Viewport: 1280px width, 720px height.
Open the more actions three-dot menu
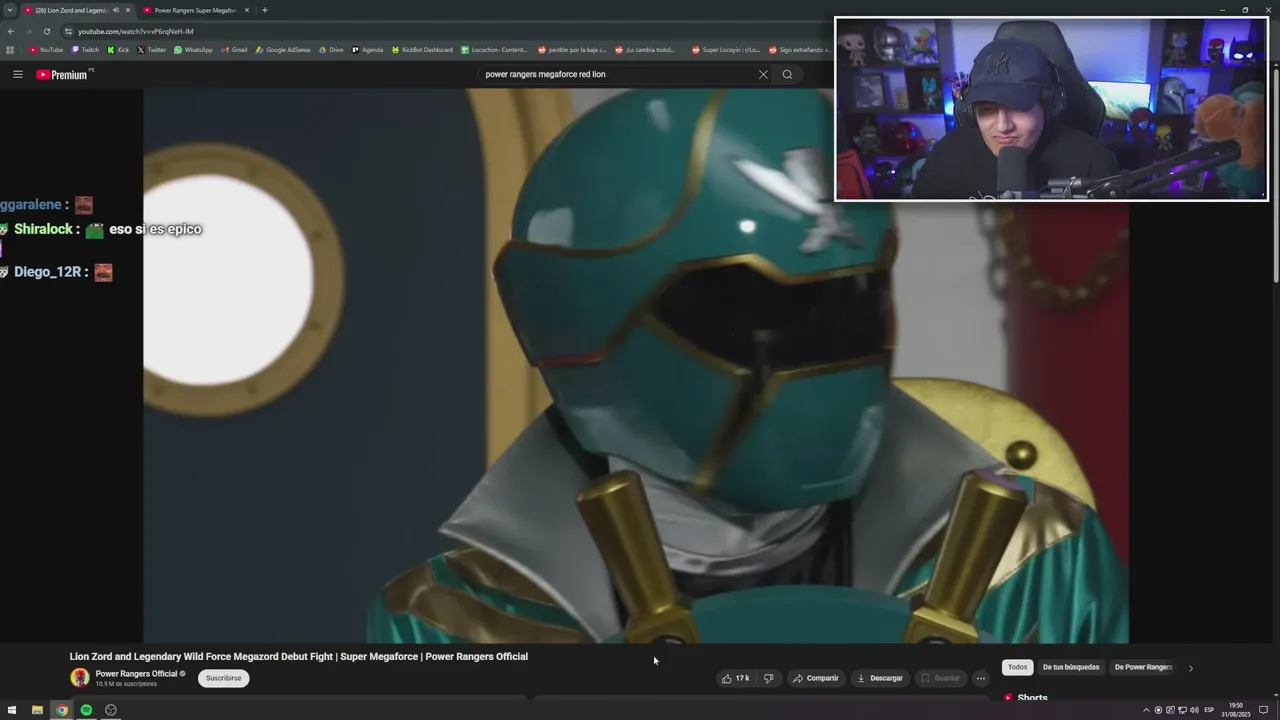pos(981,678)
